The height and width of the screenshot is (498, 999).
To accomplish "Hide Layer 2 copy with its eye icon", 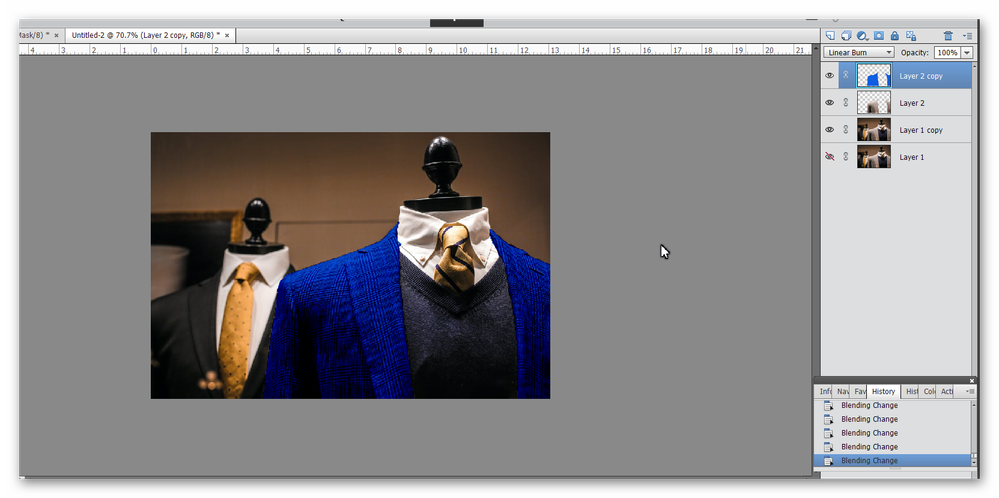I will click(830, 75).
